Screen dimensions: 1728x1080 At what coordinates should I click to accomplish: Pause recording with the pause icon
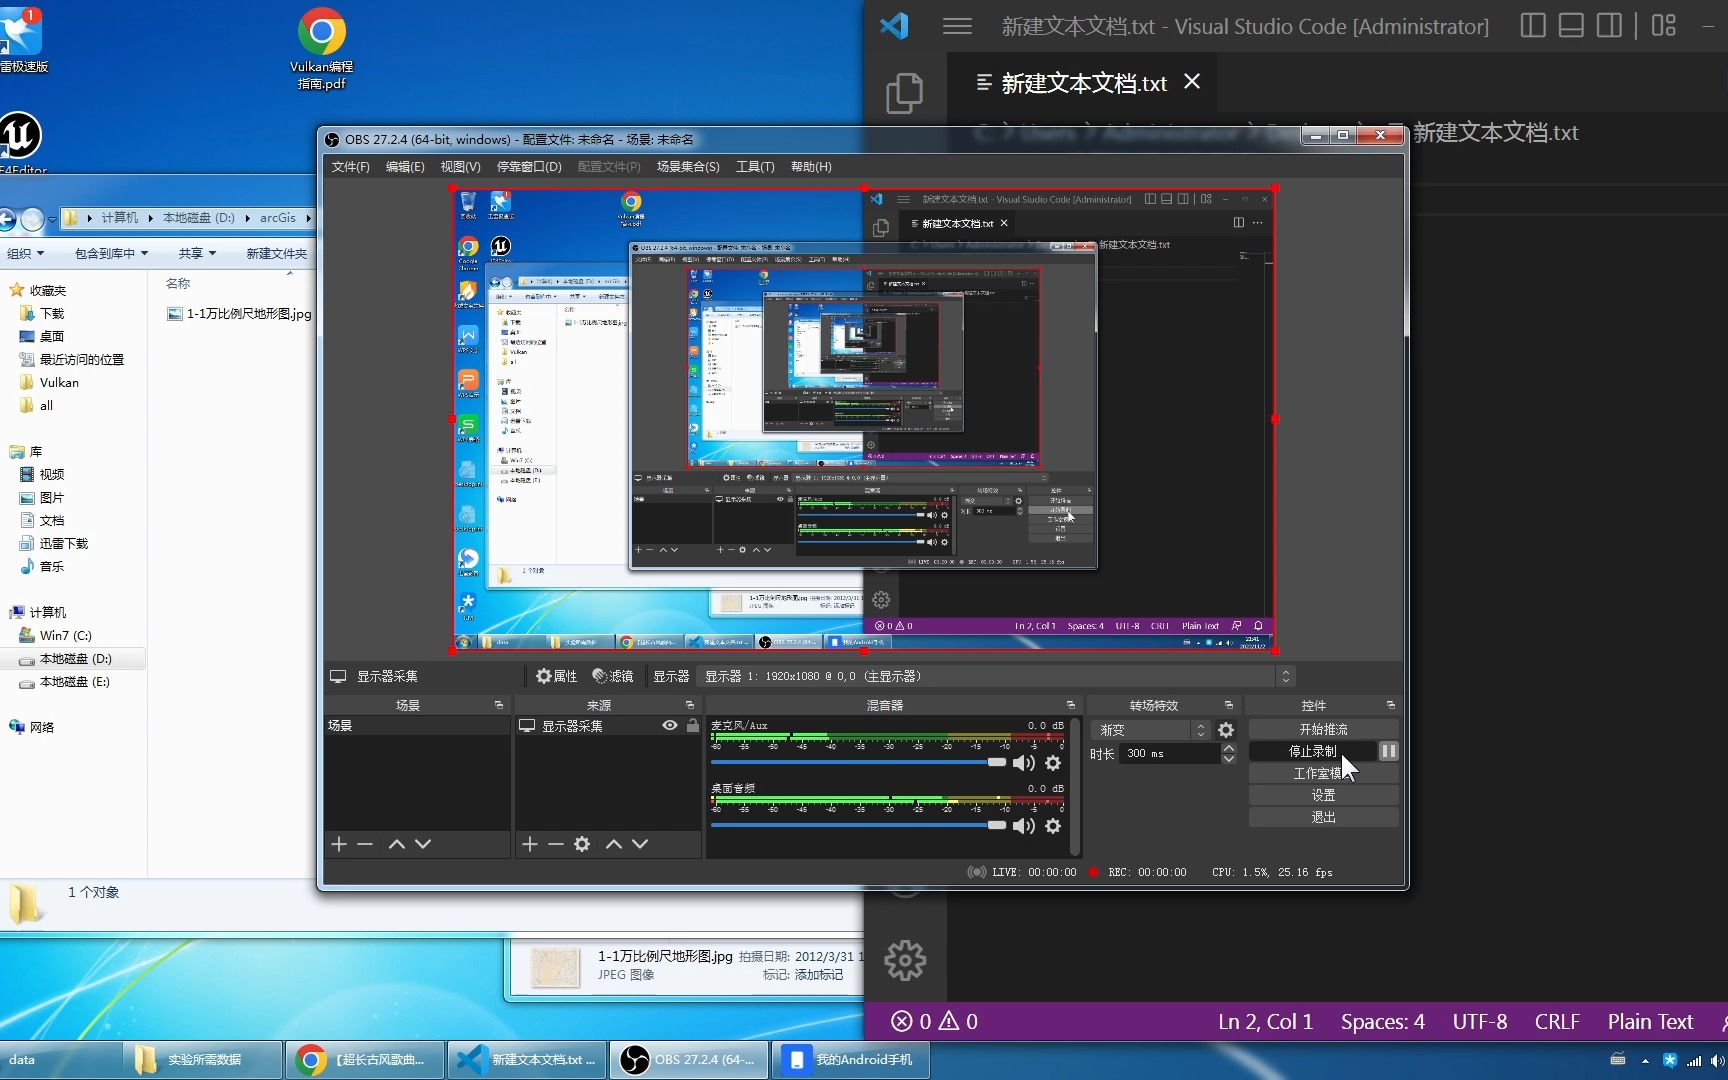[x=1389, y=751]
